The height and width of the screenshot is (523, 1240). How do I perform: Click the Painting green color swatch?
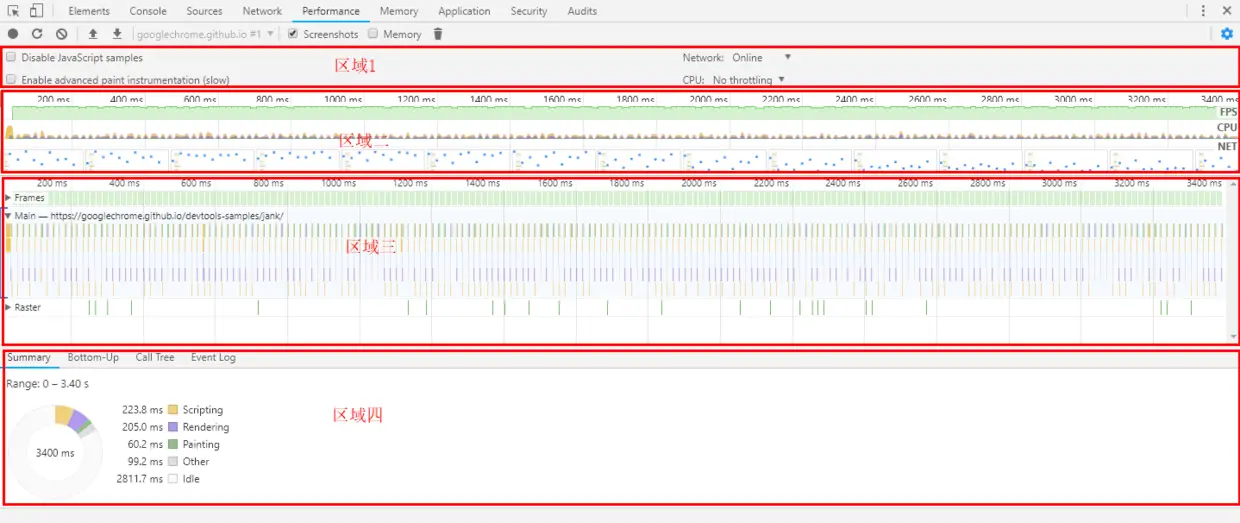(x=173, y=444)
